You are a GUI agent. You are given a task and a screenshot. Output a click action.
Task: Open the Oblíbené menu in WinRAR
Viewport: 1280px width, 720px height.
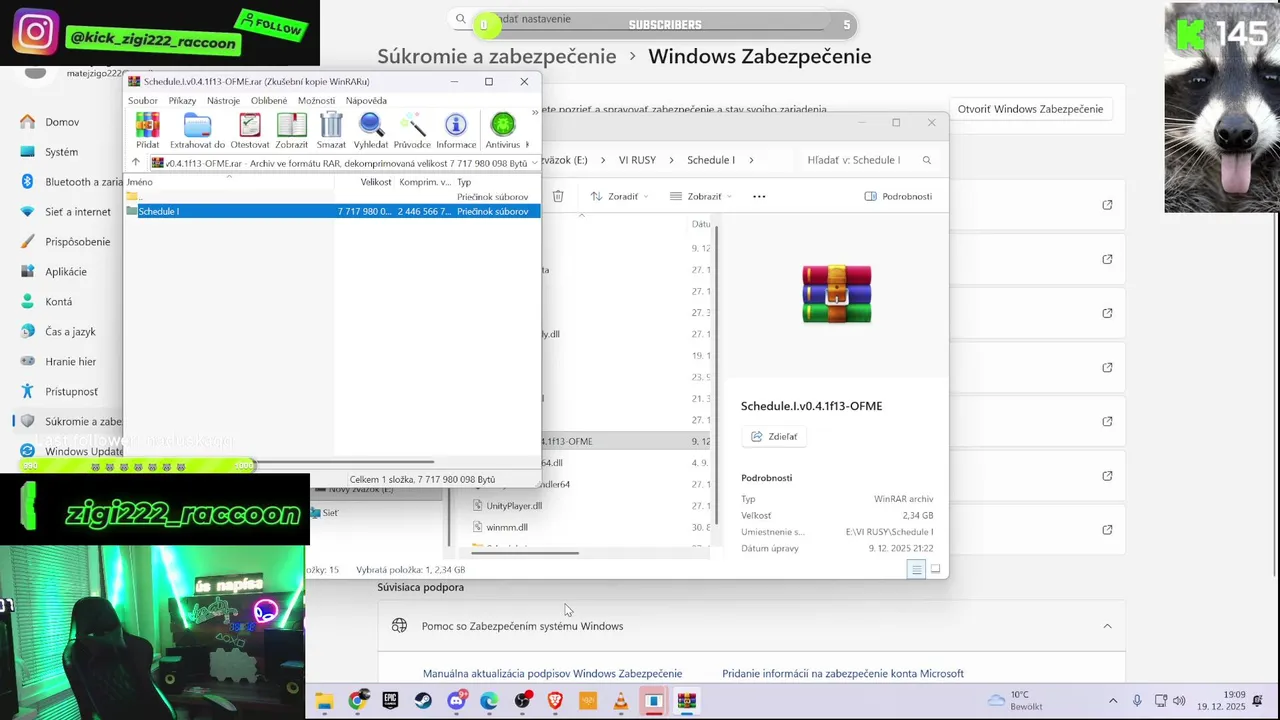point(269,101)
